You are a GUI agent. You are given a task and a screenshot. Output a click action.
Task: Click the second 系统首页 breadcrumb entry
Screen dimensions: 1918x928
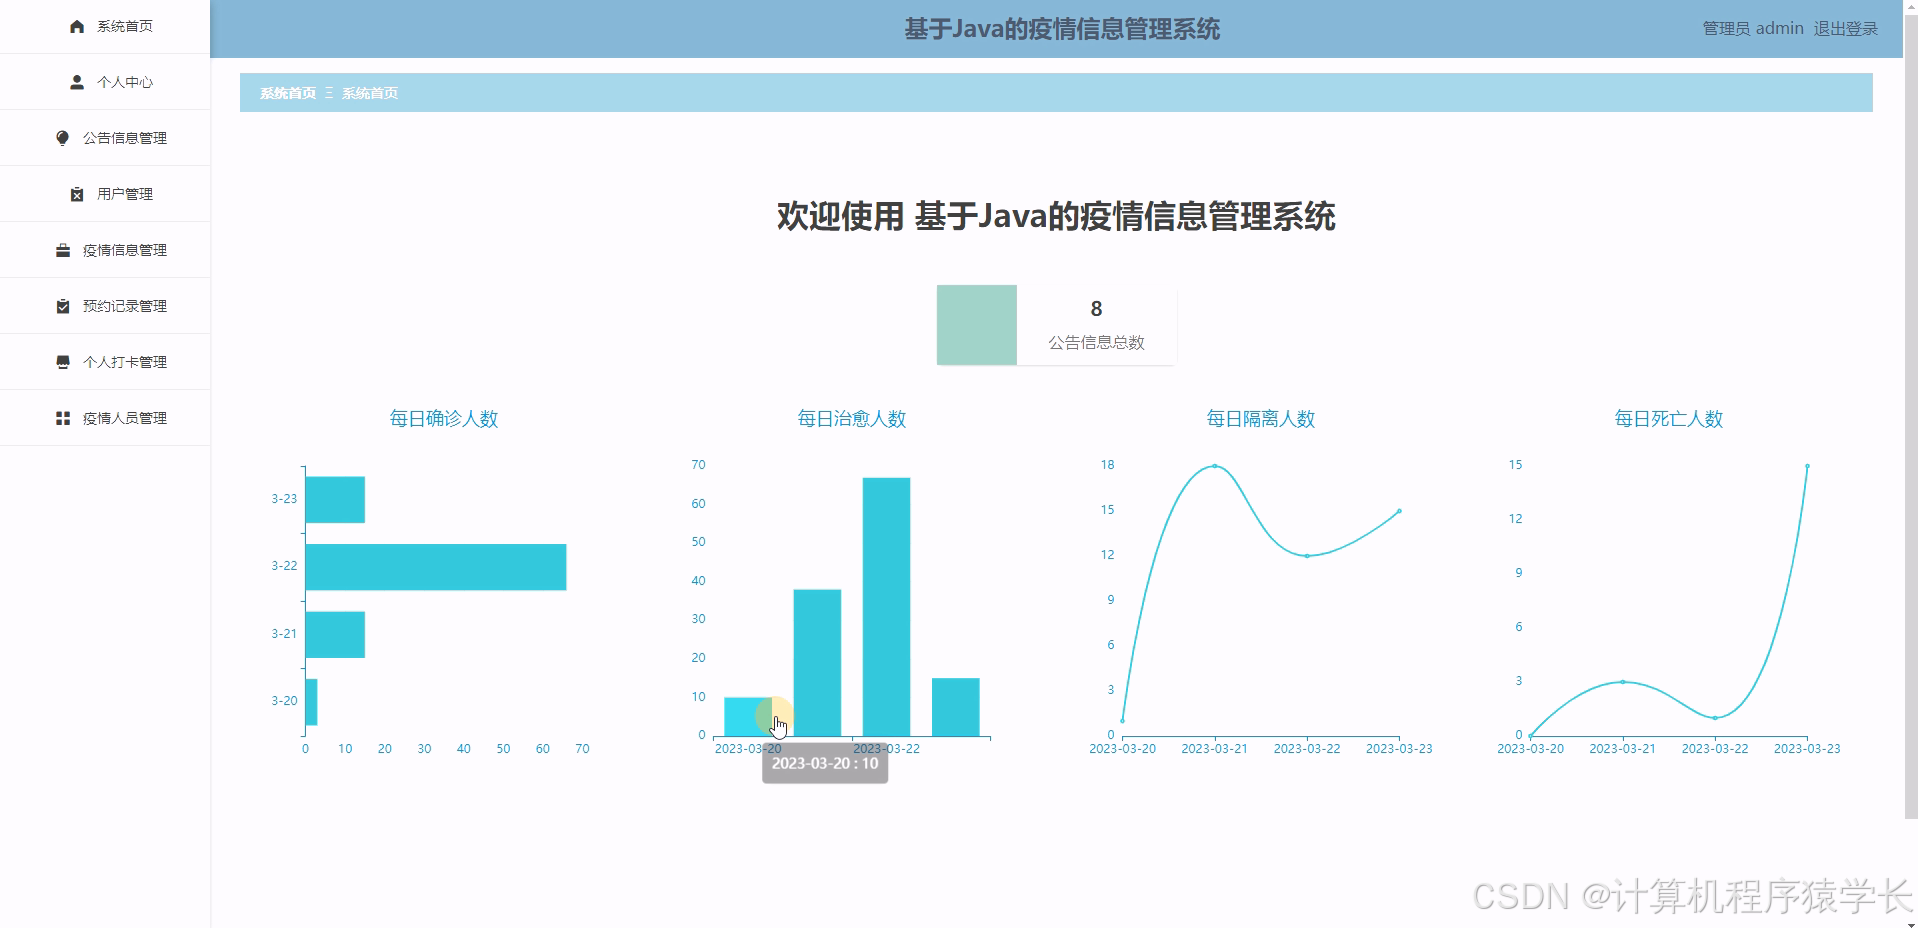(x=370, y=93)
